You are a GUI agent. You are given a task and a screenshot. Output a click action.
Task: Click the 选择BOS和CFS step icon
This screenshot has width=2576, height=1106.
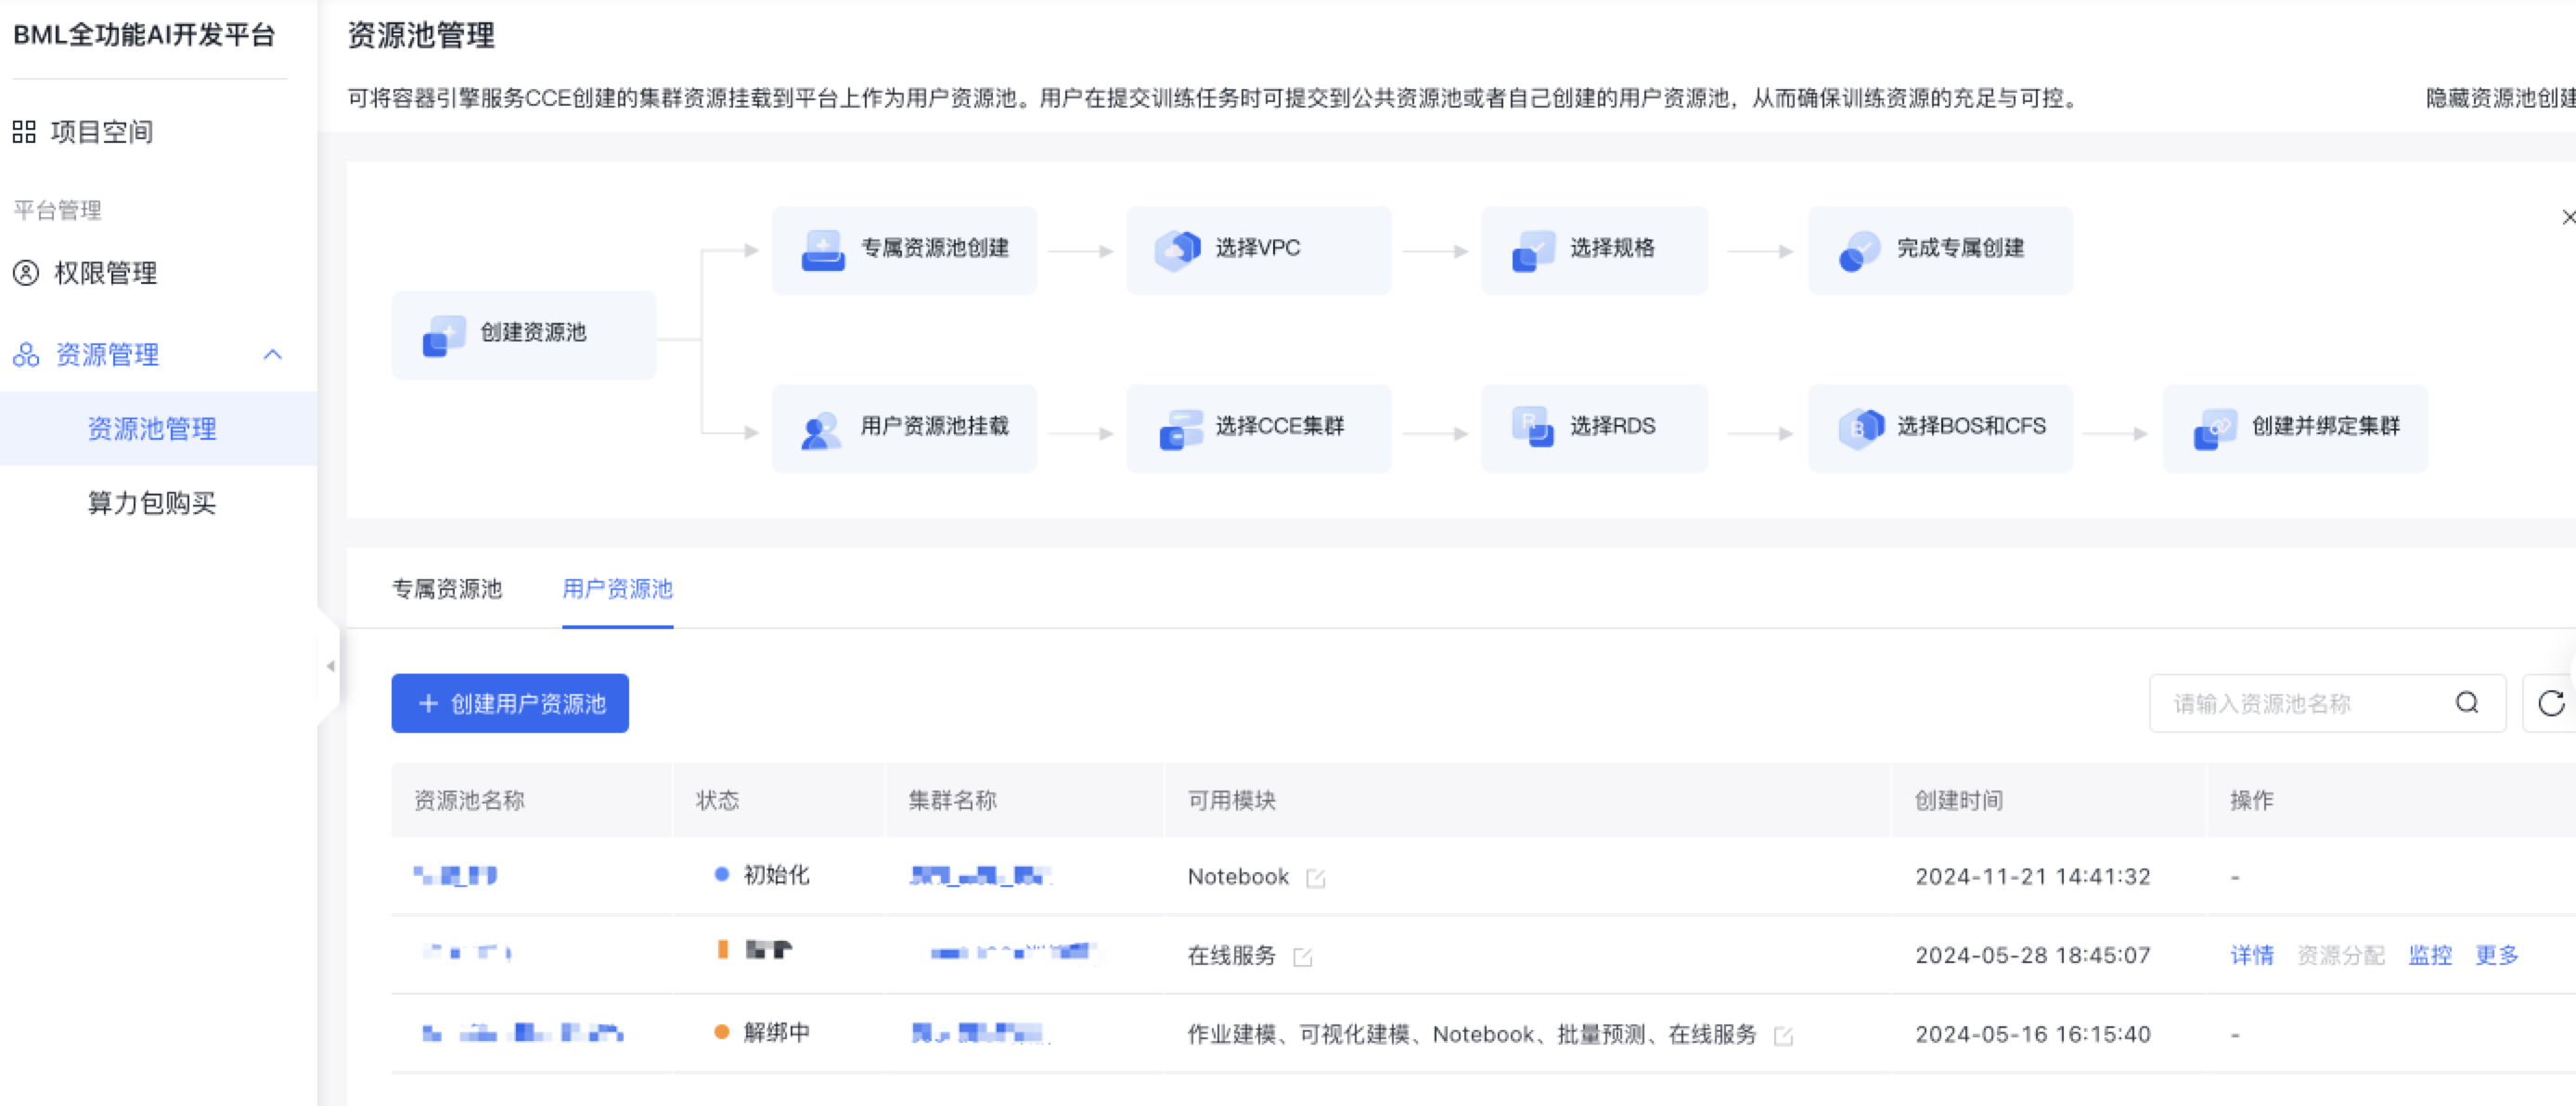[x=1861, y=429]
